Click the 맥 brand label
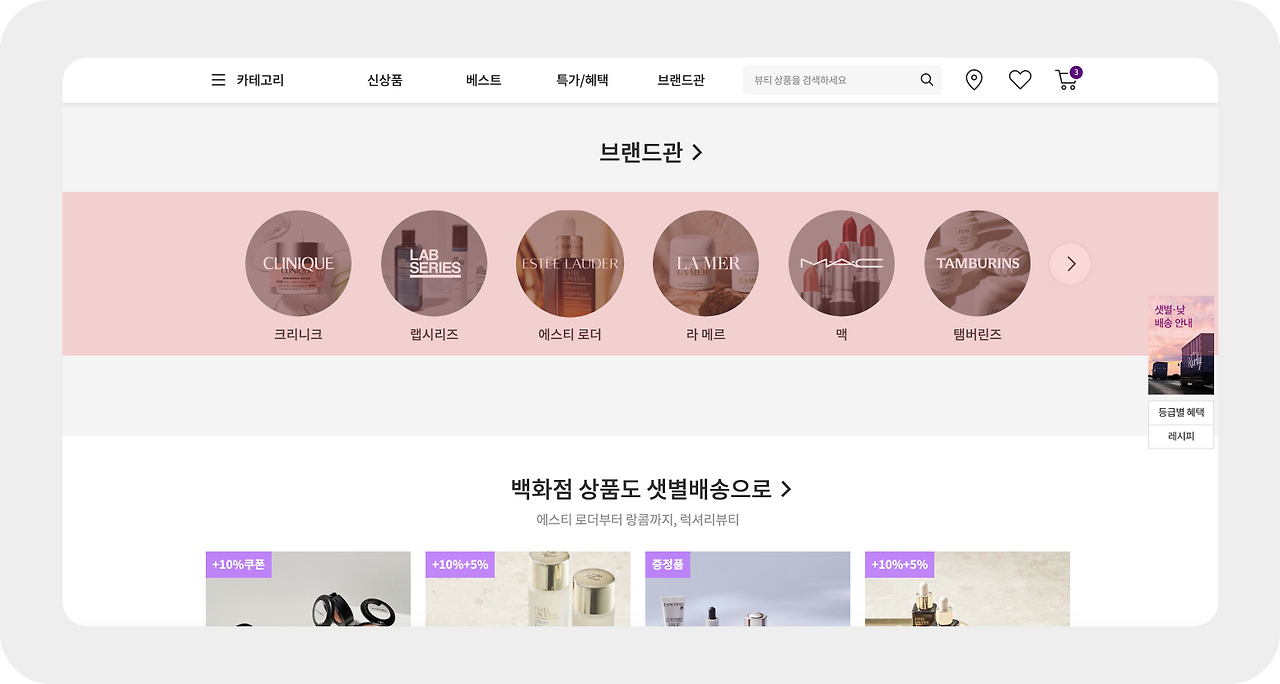 coord(841,335)
